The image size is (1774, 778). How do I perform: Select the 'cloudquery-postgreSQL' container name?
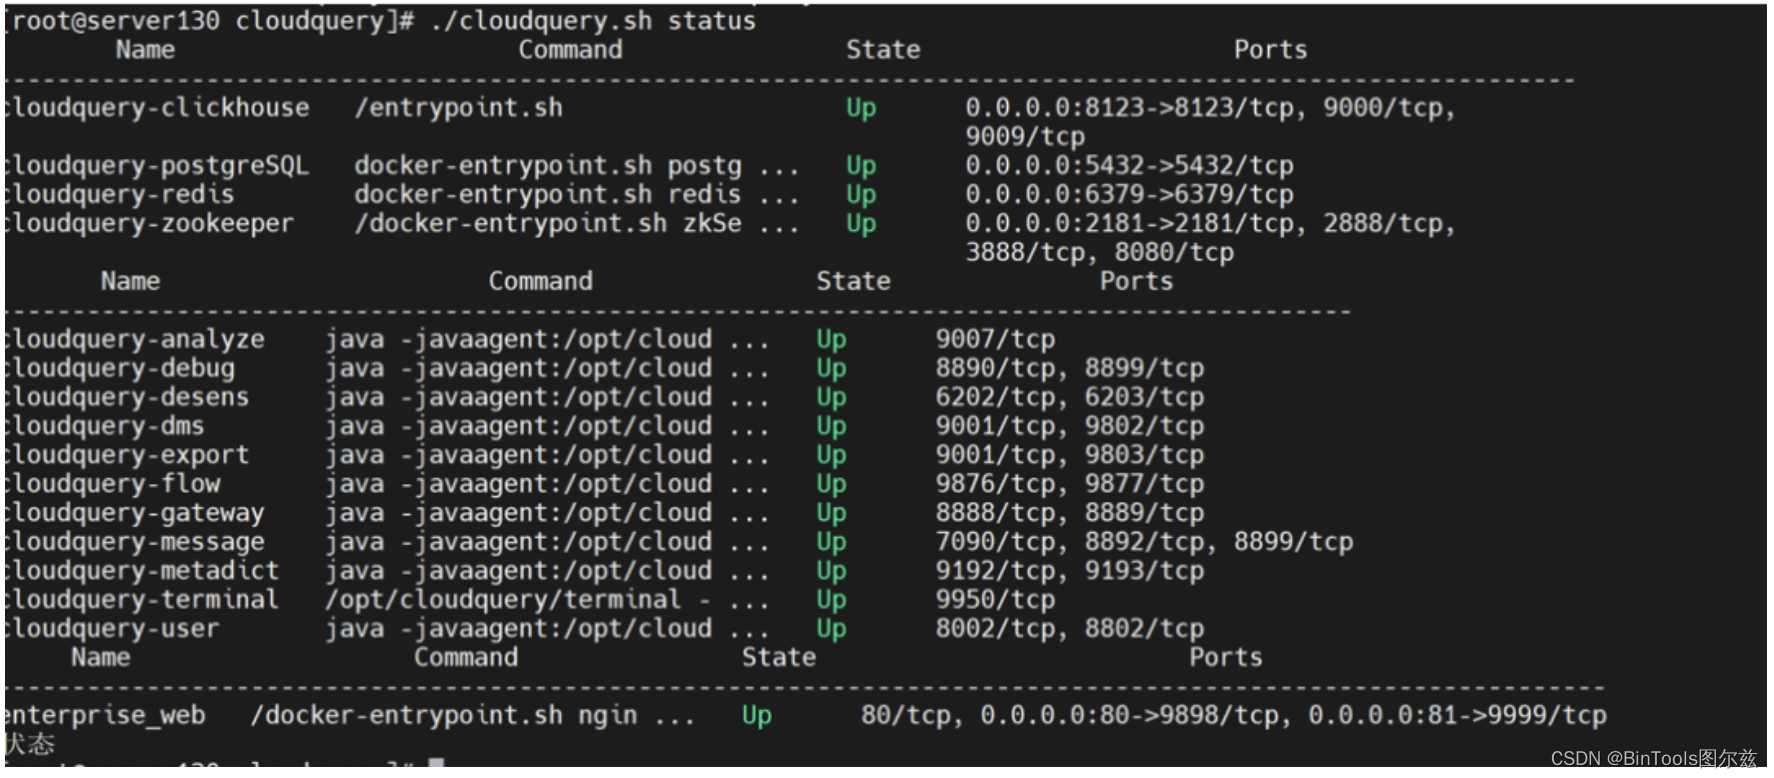(x=157, y=166)
